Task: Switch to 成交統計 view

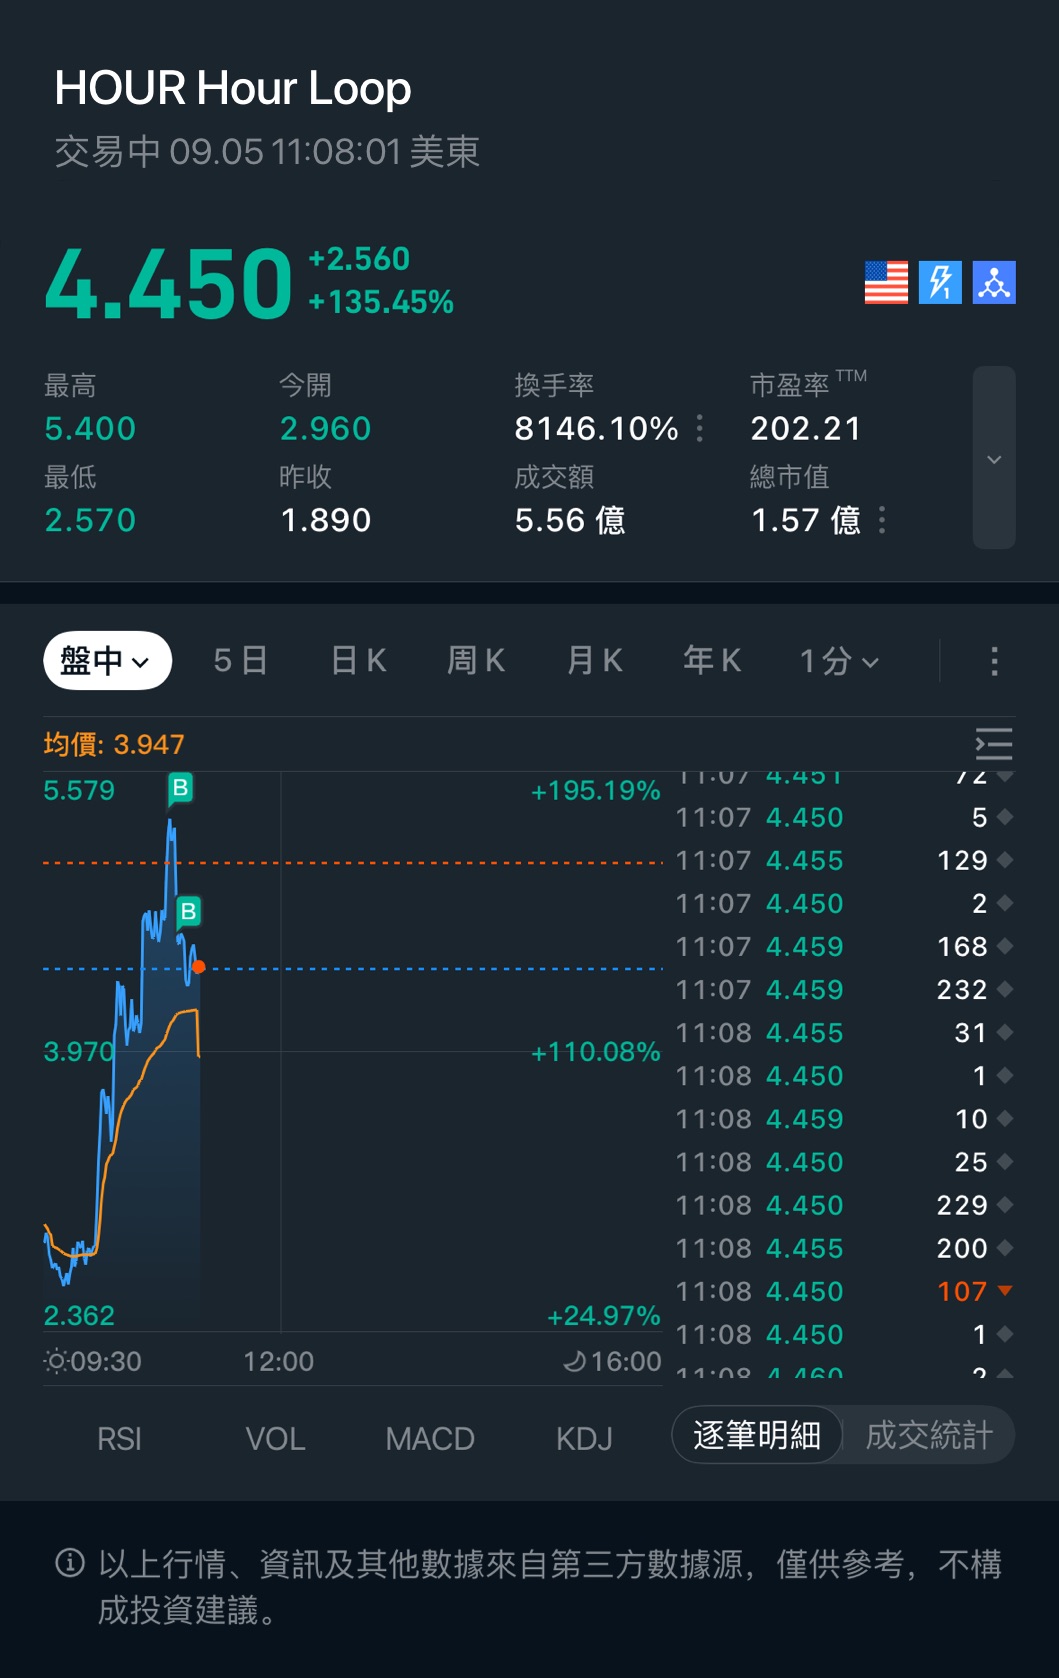Action: click(929, 1435)
